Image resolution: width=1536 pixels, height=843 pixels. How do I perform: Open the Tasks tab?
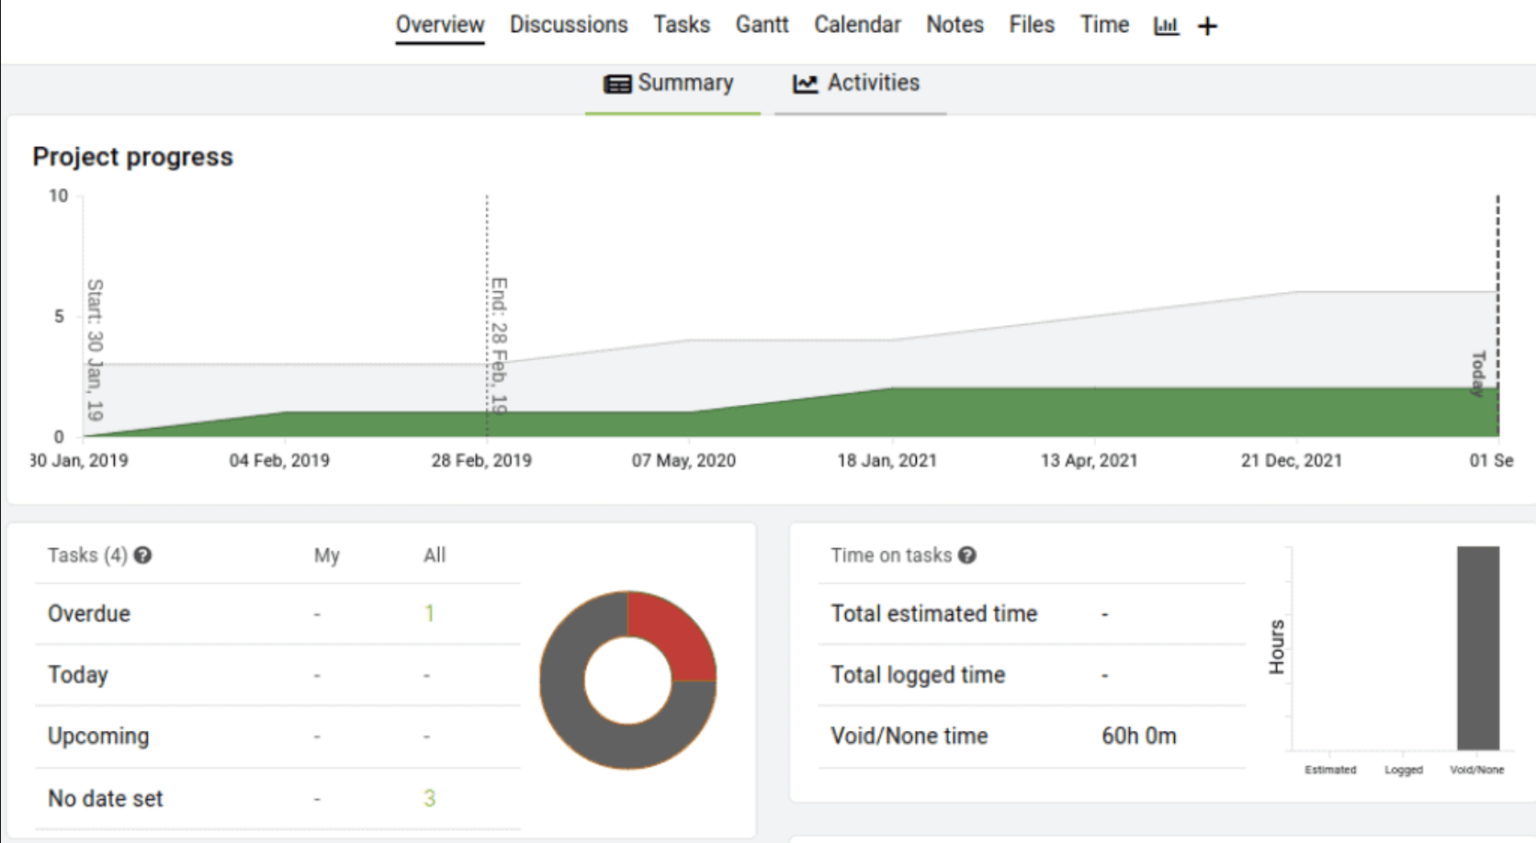pos(681,25)
